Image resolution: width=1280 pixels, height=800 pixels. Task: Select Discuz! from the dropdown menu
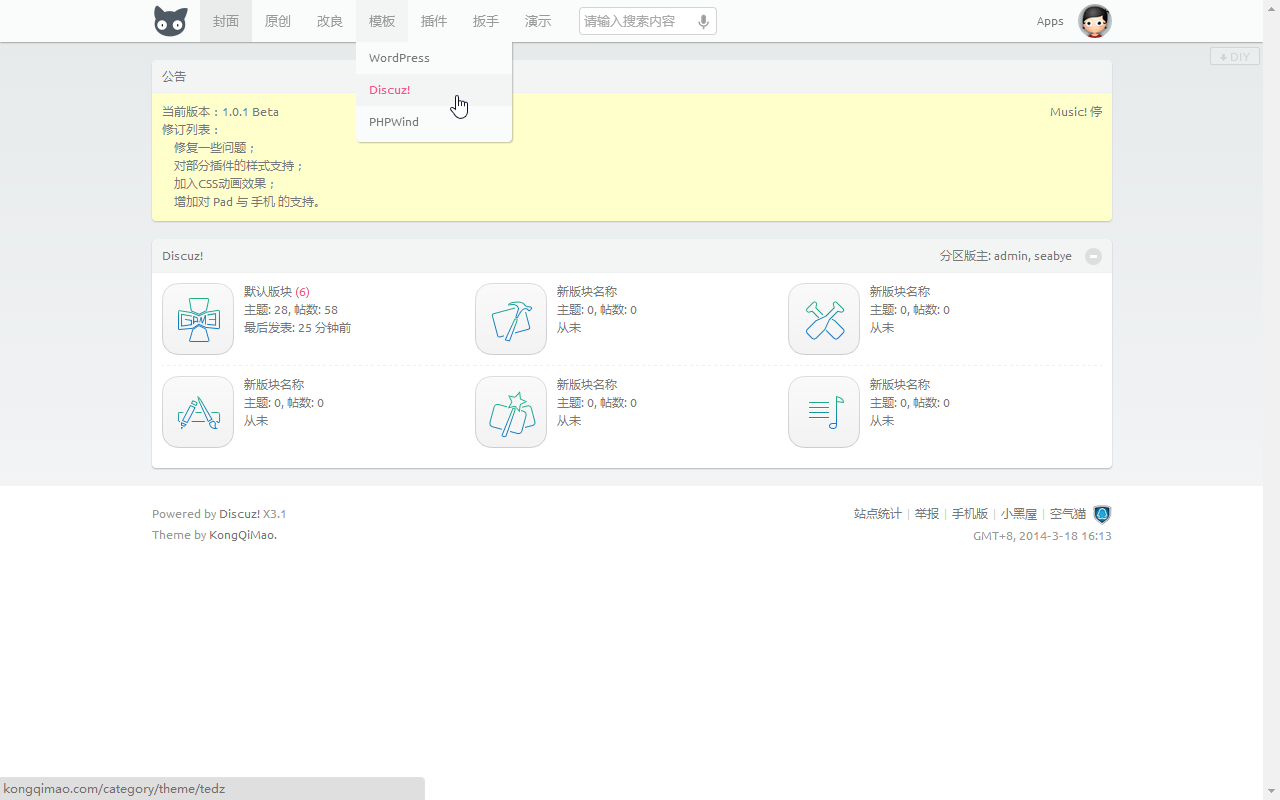pos(434,90)
